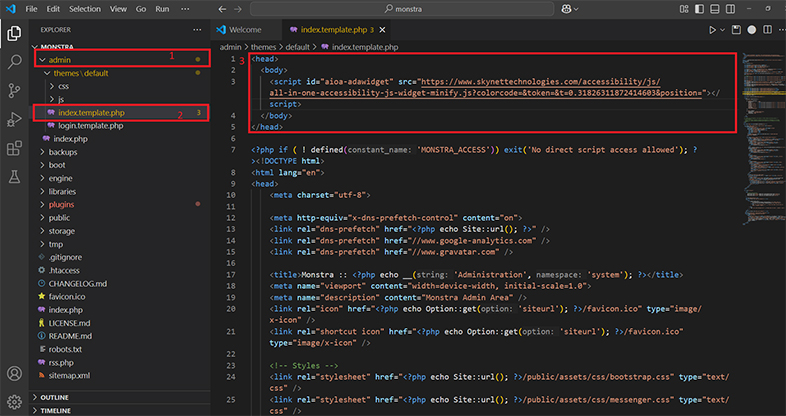The height and width of the screenshot is (416, 786).
Task: Open the .htaccess file
Action: (64, 270)
